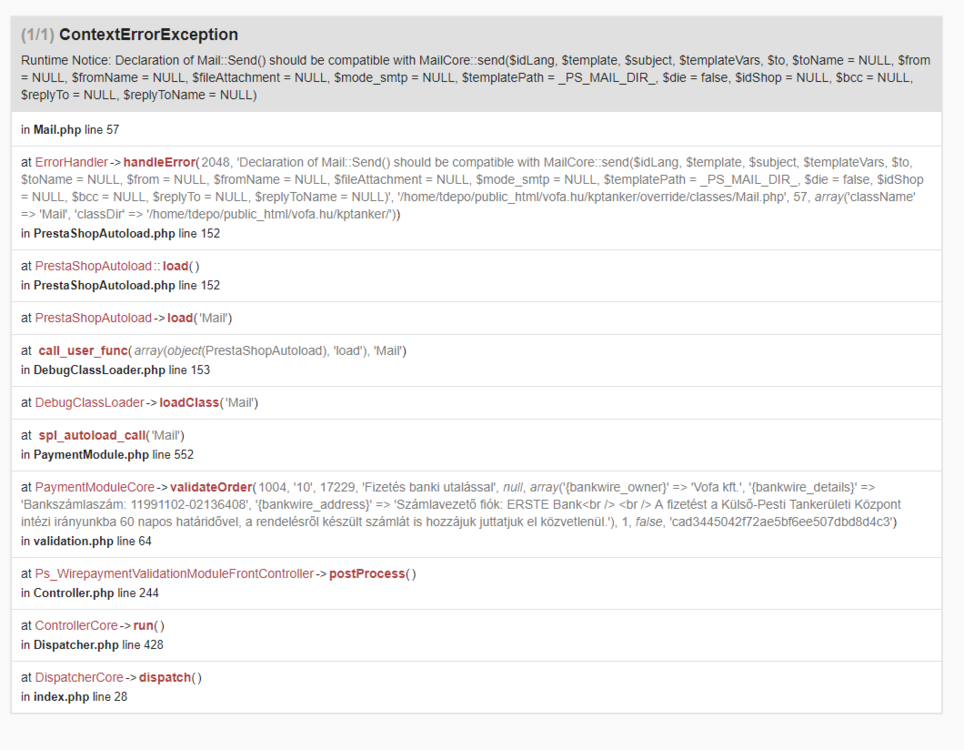Click the PrestaShopAutoload static load call
This screenshot has width=964, height=750.
tap(175, 265)
